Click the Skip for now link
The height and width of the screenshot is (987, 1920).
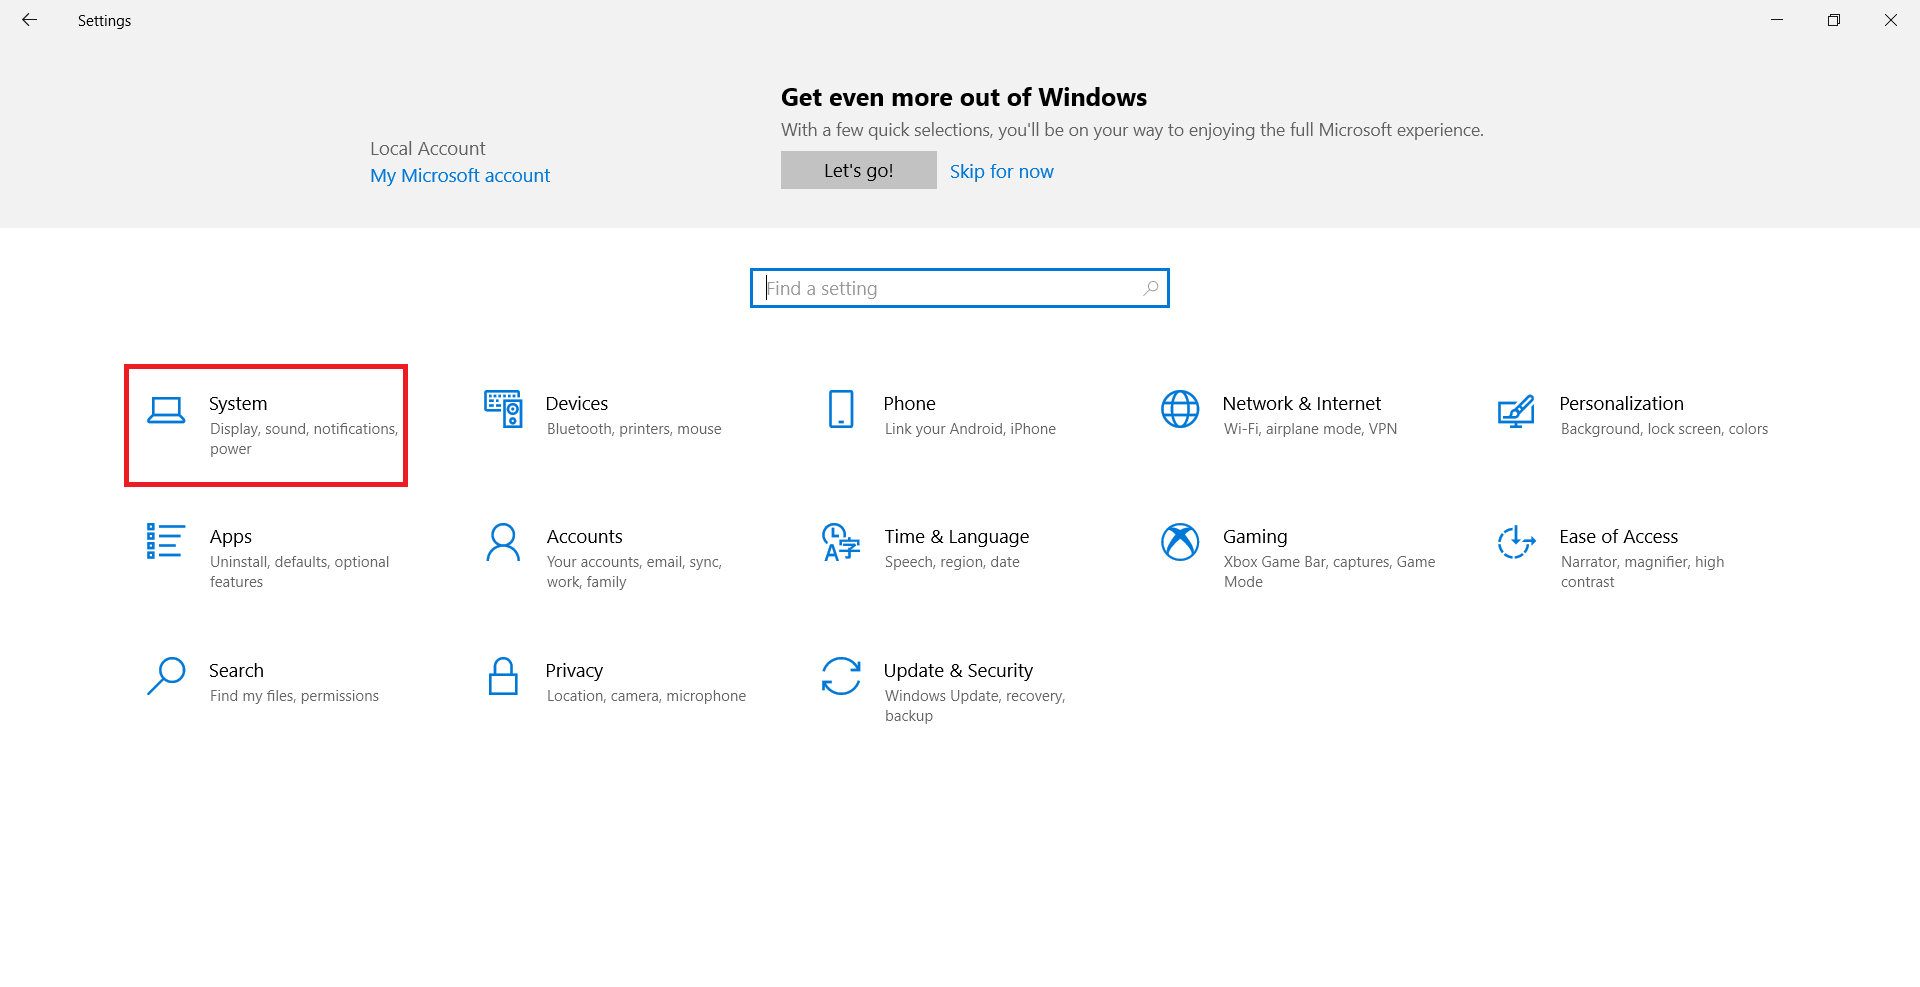coord(1001,171)
